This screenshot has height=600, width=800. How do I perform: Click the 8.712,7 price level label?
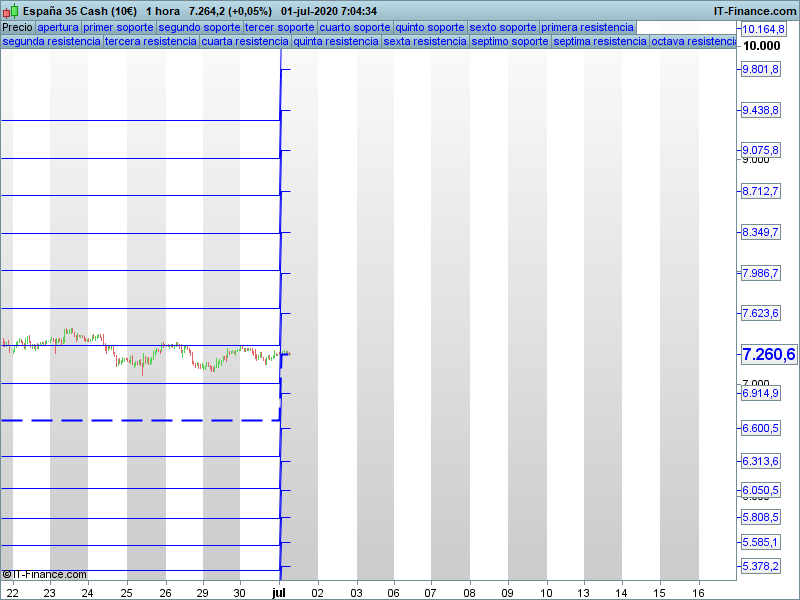pyautogui.click(x=761, y=191)
